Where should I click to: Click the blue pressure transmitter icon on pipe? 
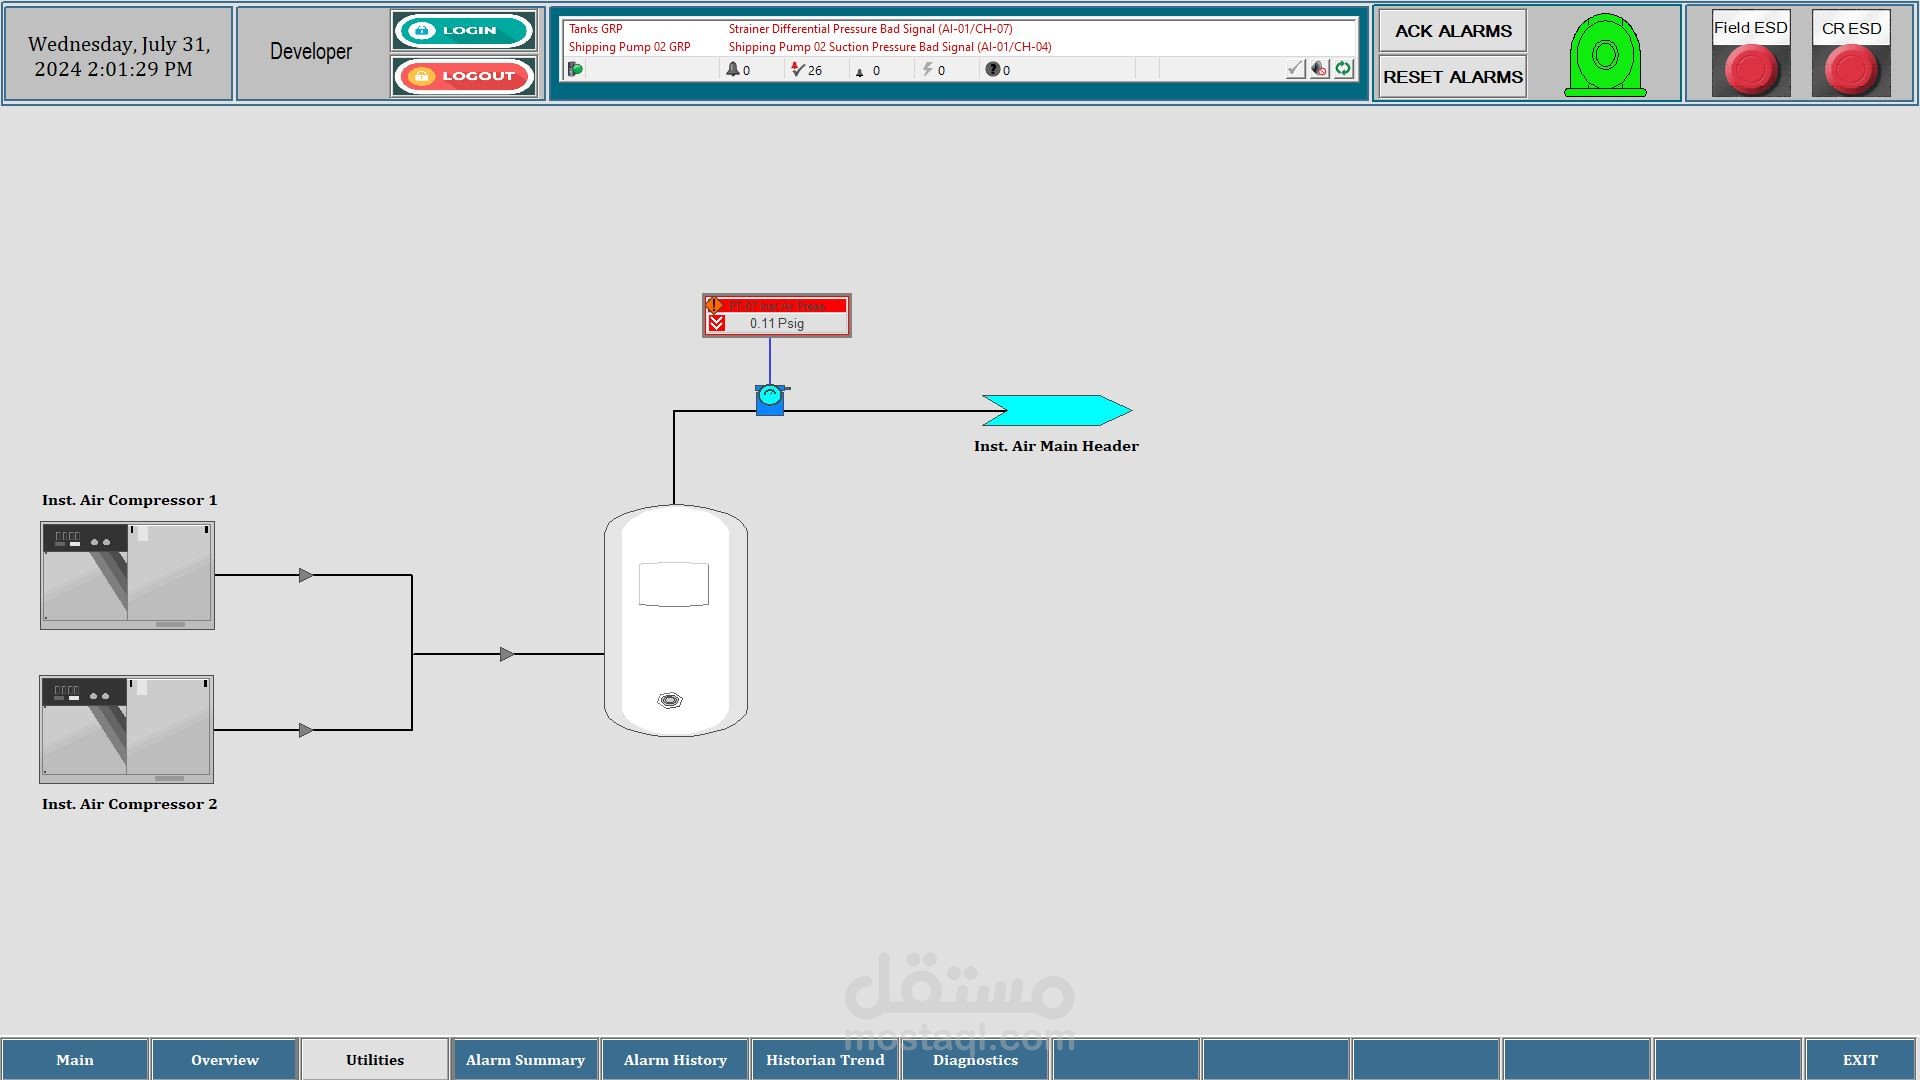(770, 399)
